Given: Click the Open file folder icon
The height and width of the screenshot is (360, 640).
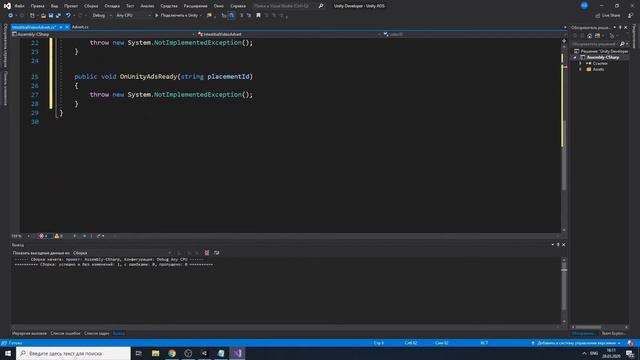Looking at the screenshot, I should pos(43,16).
